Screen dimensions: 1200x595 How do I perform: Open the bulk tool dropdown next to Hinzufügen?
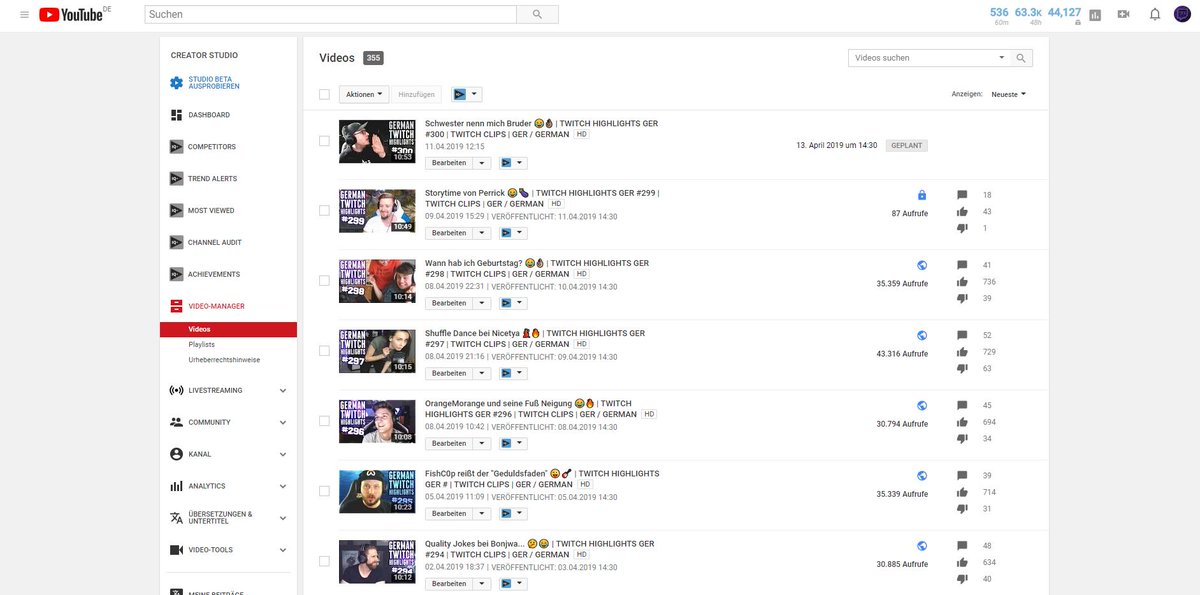click(x=466, y=94)
